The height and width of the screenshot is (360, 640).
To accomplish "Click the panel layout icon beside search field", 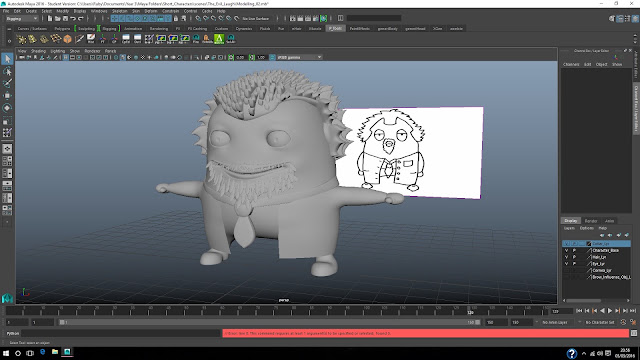I will tap(340, 18).
